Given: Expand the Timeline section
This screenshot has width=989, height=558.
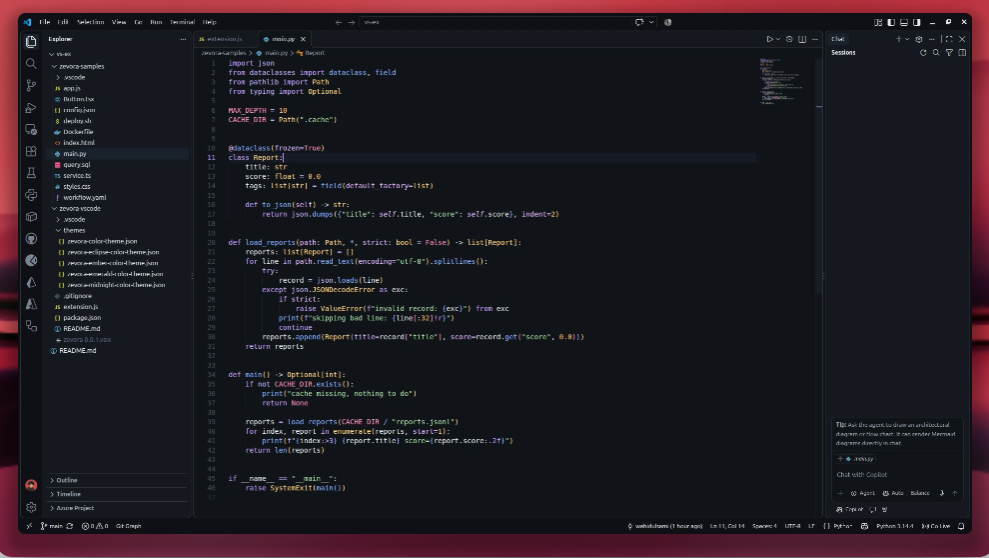Looking at the screenshot, I should click(x=117, y=494).
